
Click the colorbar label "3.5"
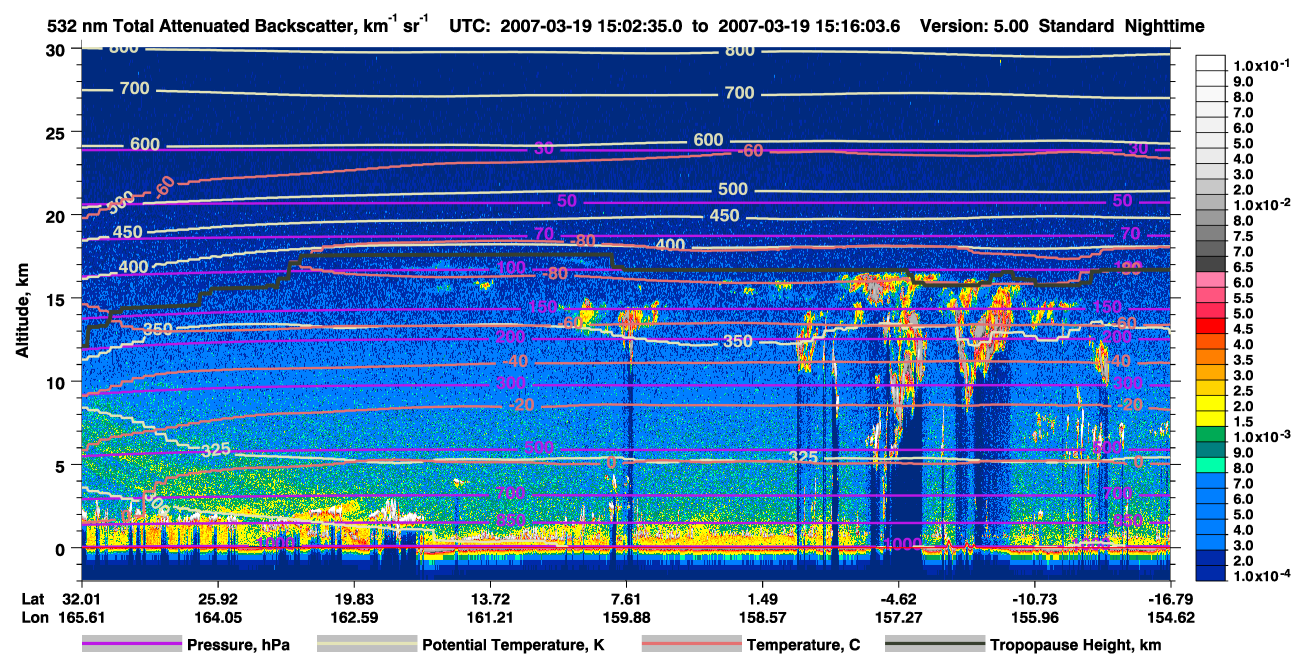click(x=1241, y=359)
